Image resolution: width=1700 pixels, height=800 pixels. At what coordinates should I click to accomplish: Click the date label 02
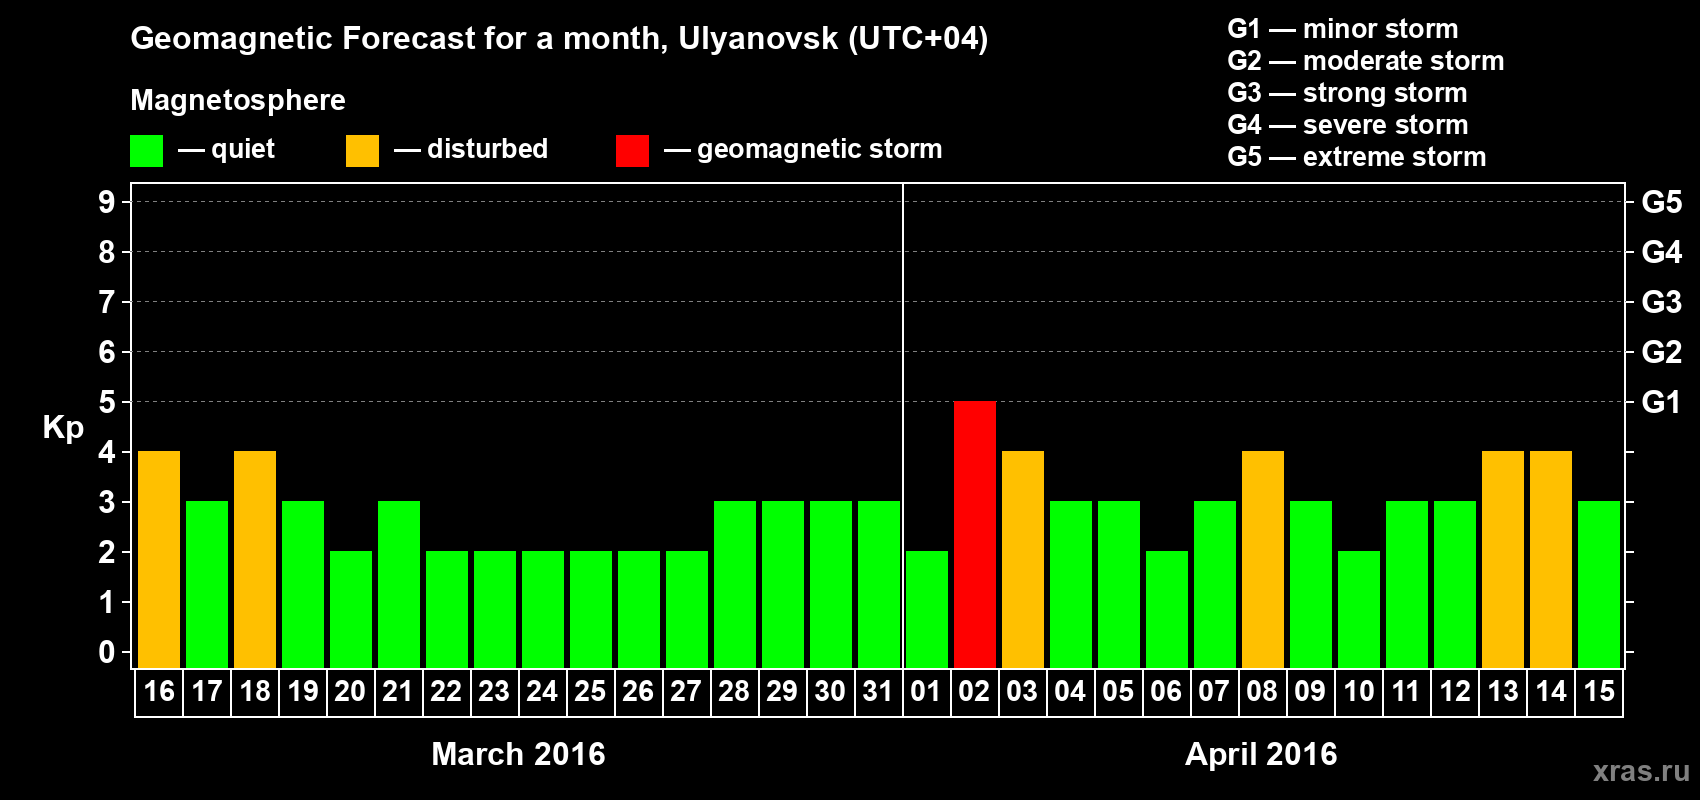[x=974, y=691]
